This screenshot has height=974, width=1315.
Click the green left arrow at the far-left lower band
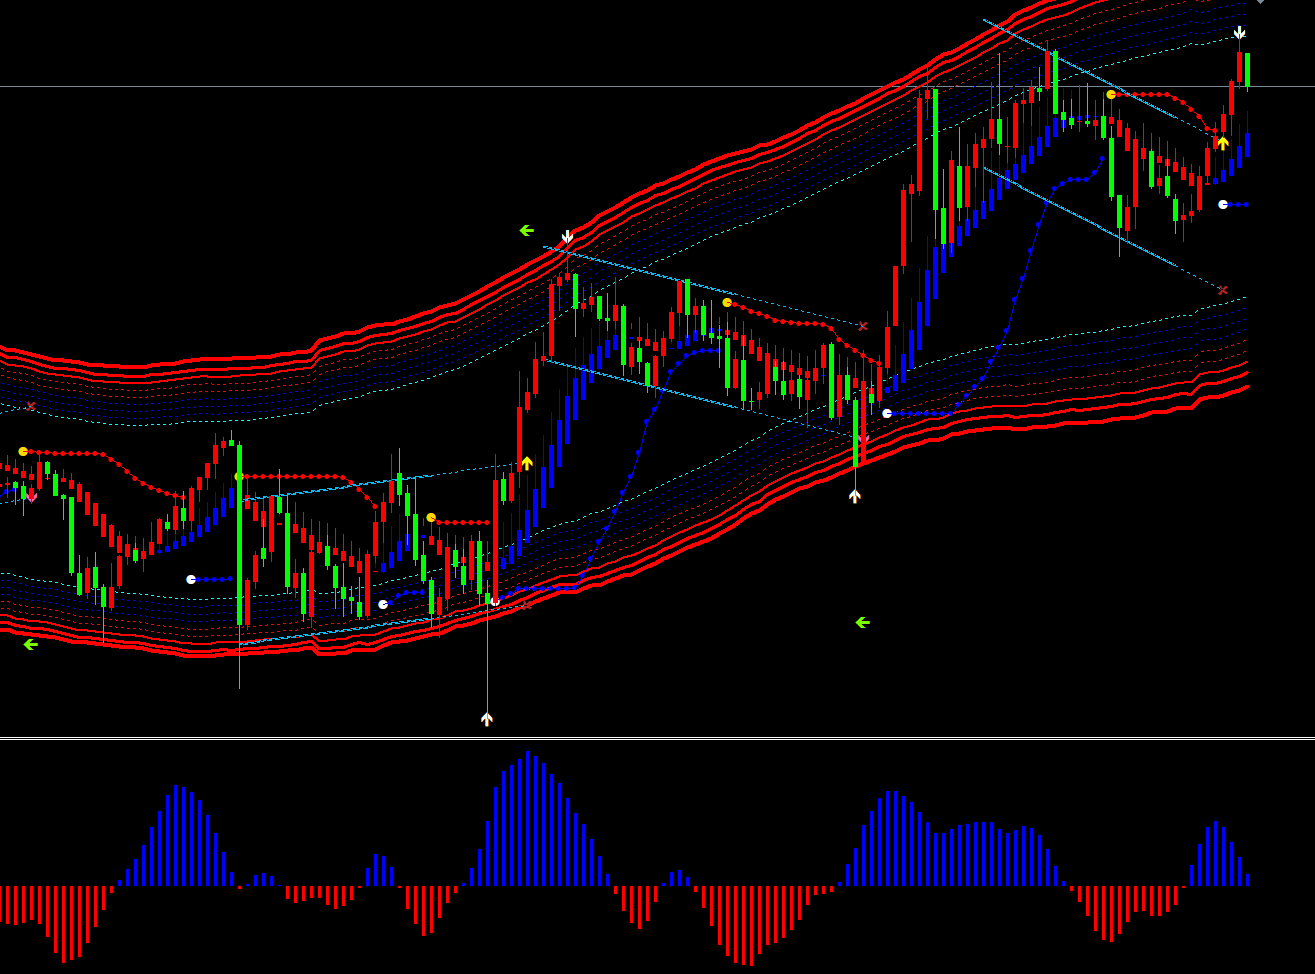pos(30,644)
